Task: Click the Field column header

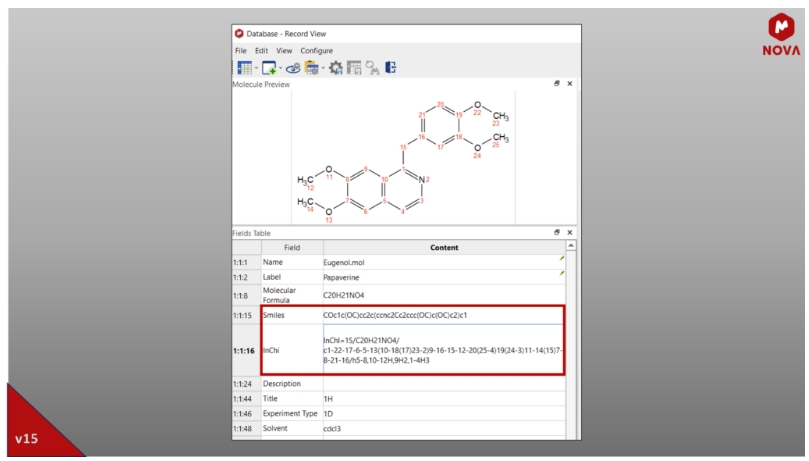Action: pyautogui.click(x=292, y=248)
